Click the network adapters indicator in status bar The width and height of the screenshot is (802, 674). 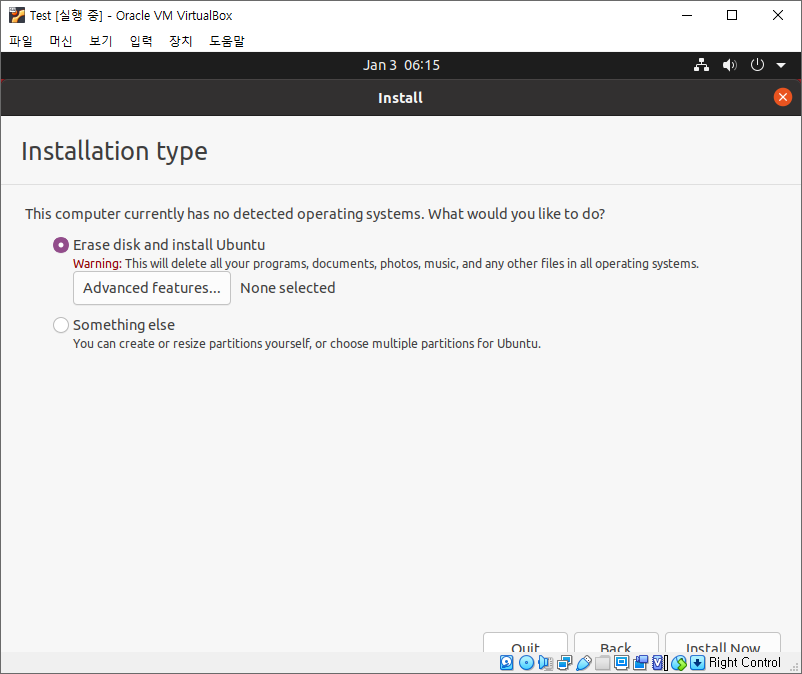(x=565, y=663)
